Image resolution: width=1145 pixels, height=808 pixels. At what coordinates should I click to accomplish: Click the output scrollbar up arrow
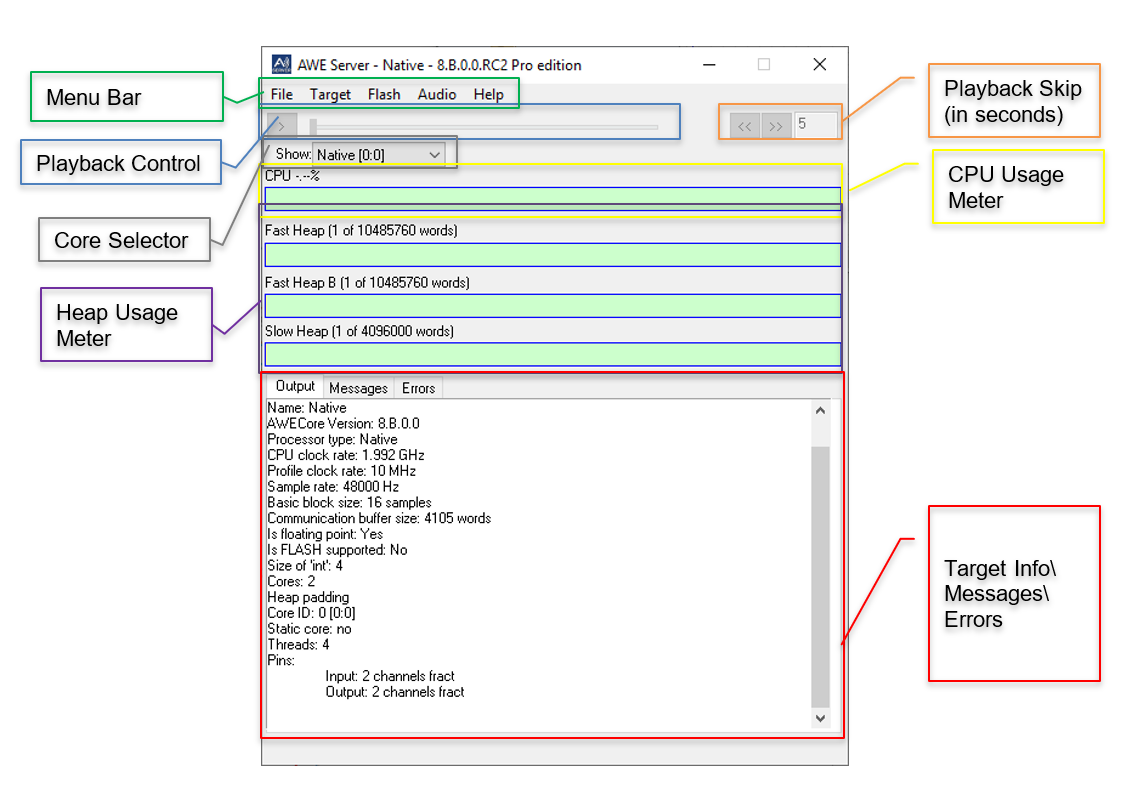pos(820,409)
